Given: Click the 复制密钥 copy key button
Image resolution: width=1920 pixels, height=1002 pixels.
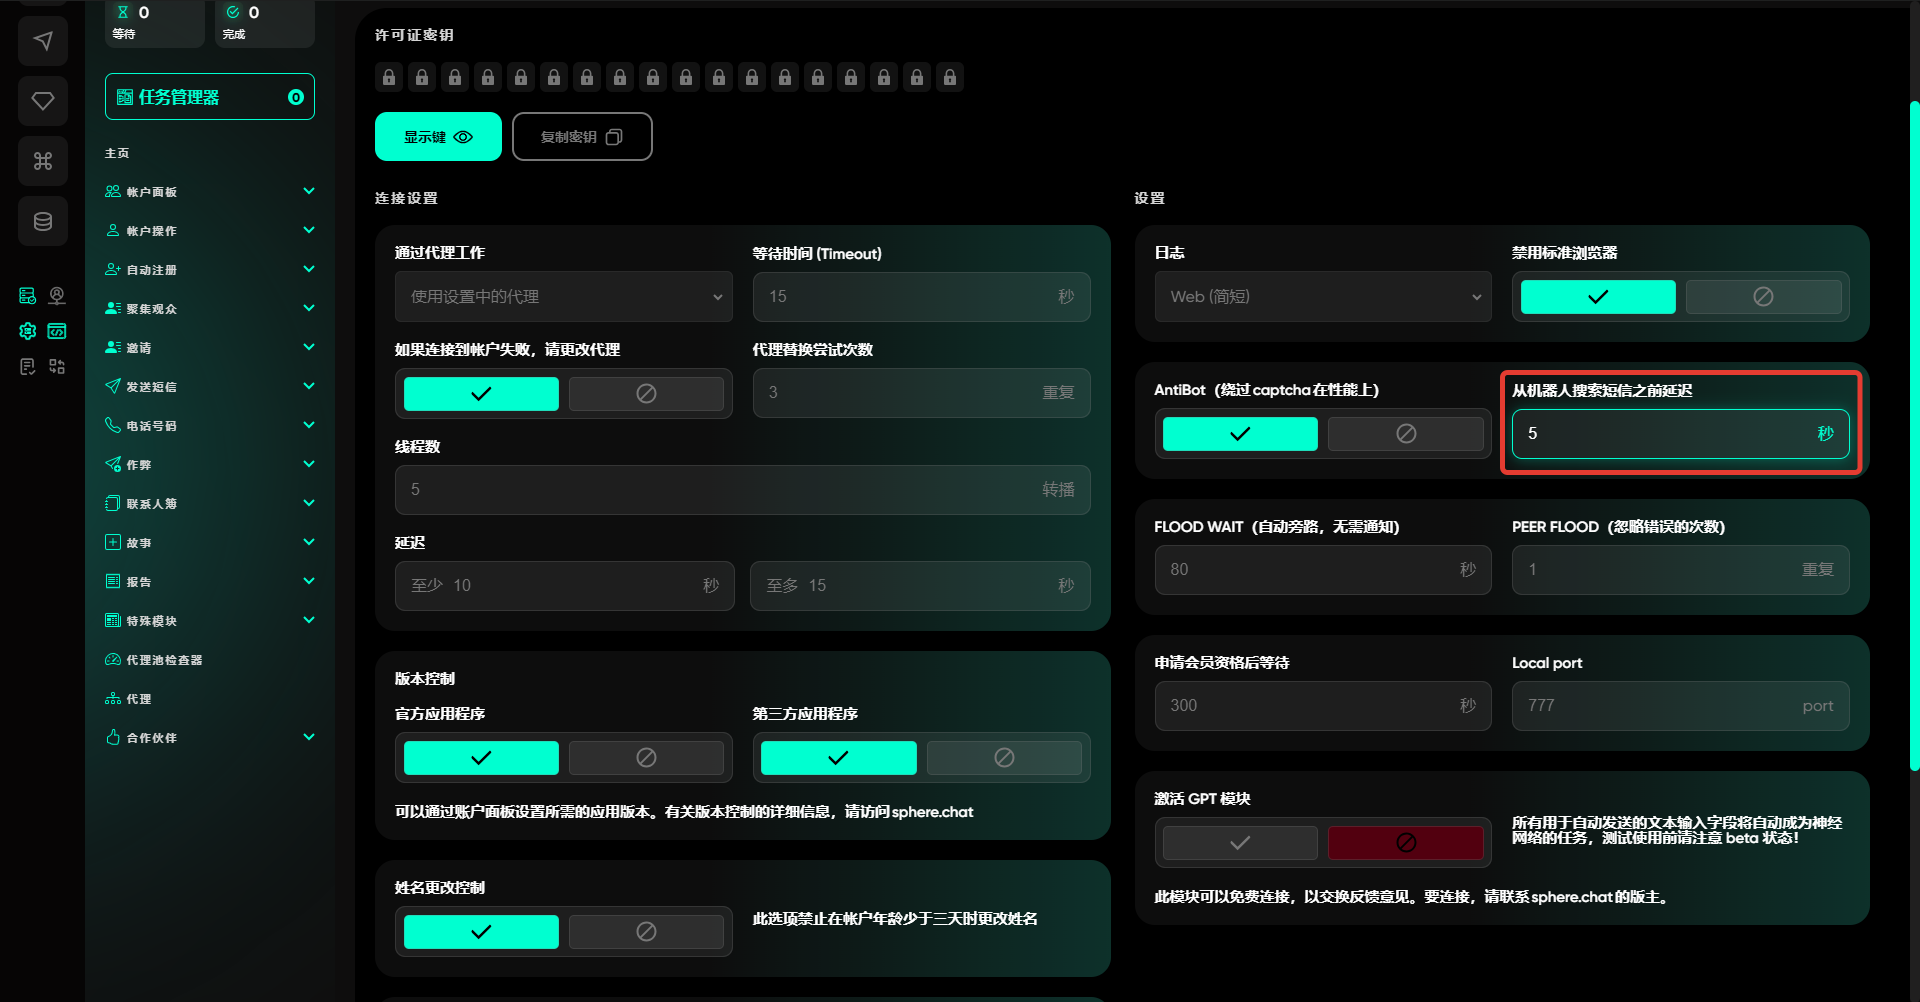Looking at the screenshot, I should pyautogui.click(x=582, y=137).
